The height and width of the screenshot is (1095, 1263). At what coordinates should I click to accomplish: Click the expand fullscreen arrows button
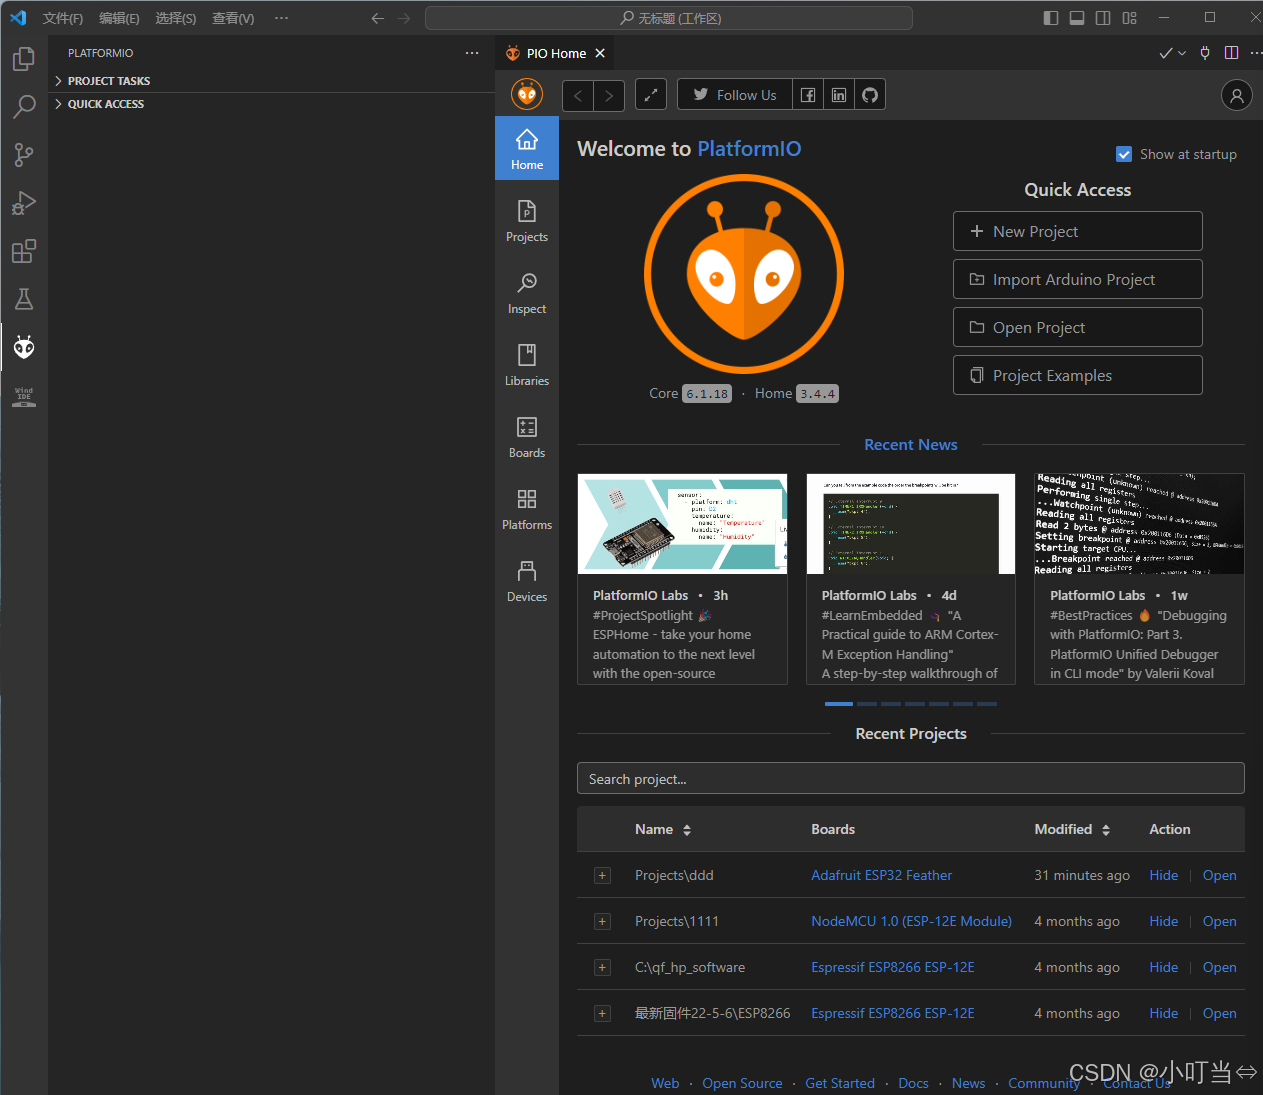(x=651, y=95)
